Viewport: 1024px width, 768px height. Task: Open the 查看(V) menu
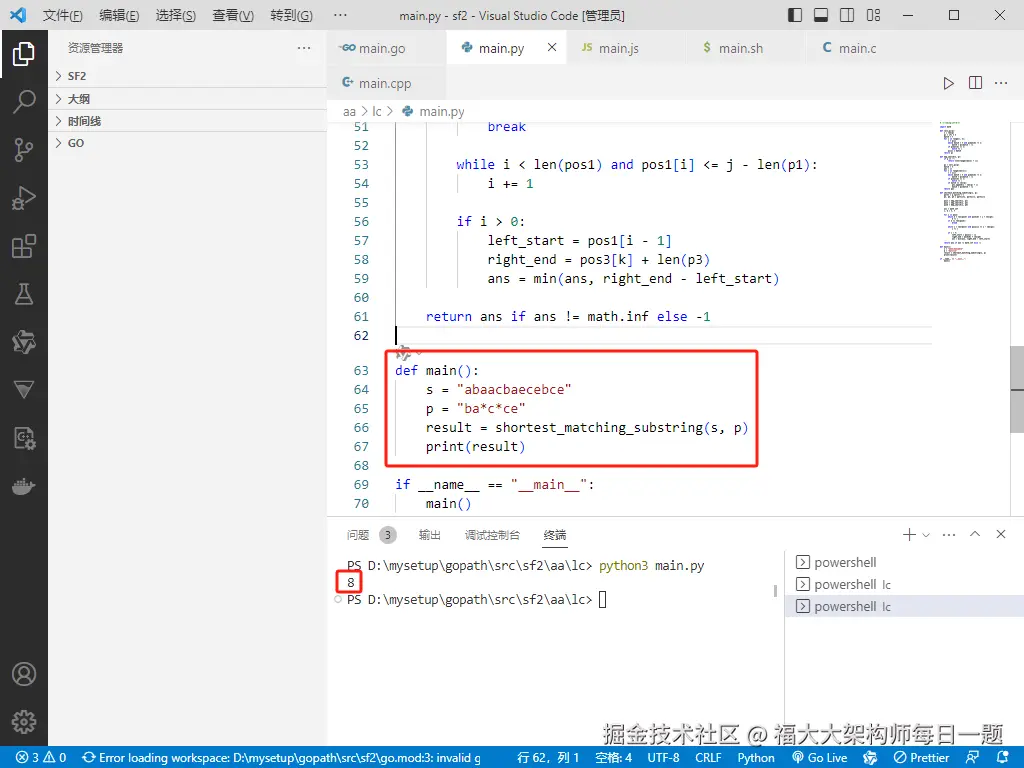coord(233,15)
